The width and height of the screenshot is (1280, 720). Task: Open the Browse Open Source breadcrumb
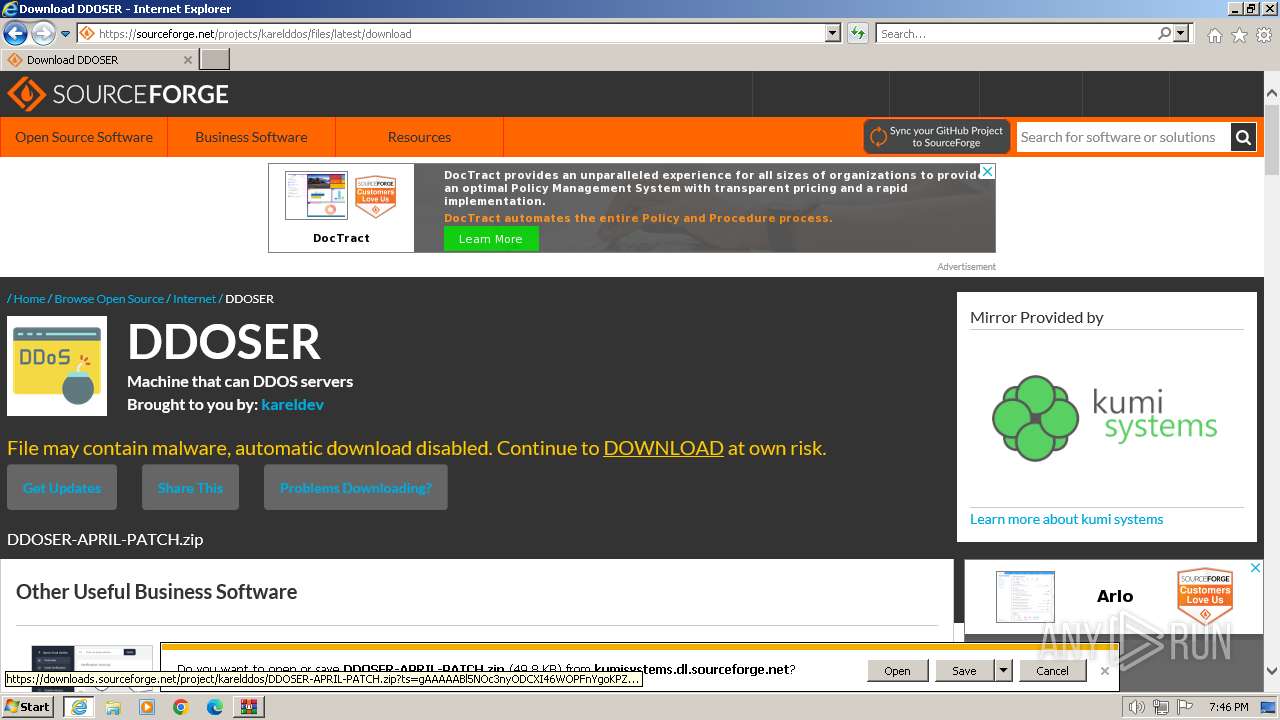point(109,299)
